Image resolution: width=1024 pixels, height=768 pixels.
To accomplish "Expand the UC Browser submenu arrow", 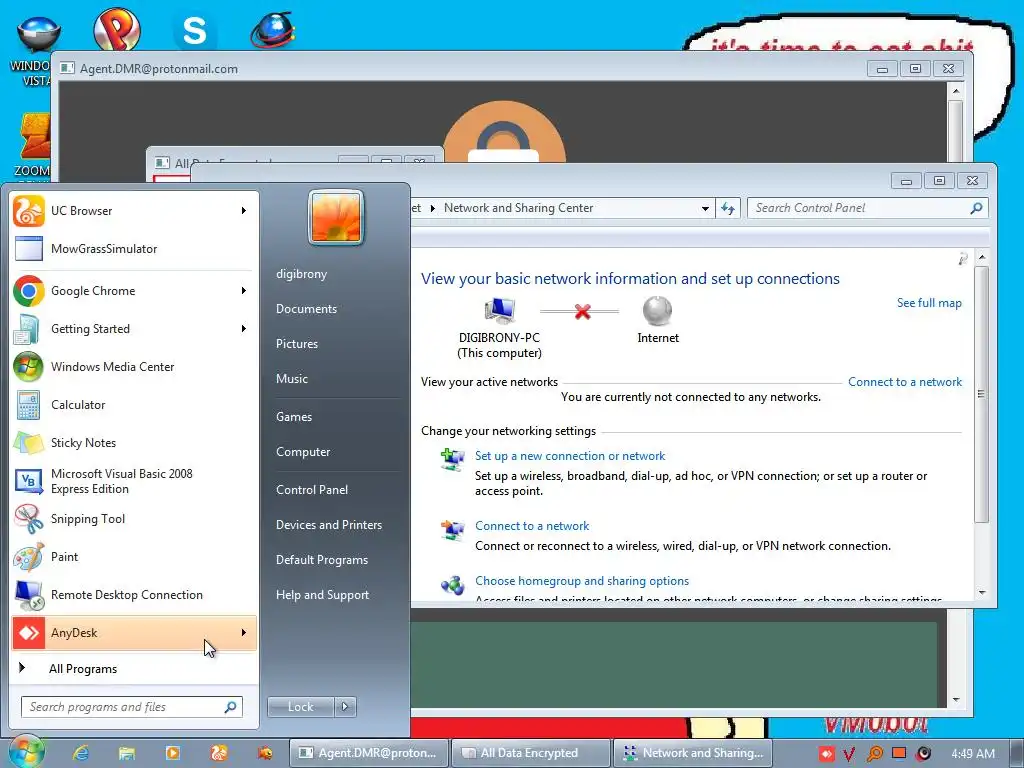I will point(244,210).
